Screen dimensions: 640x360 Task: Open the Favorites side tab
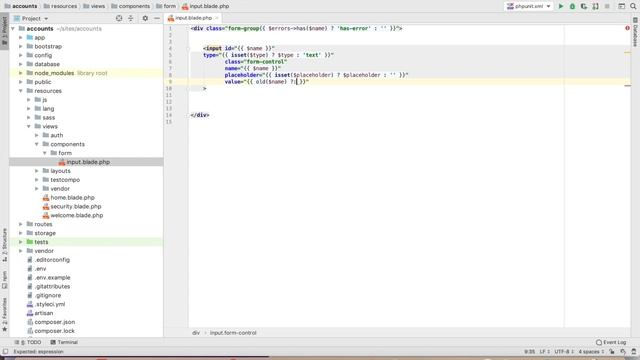coord(4,314)
